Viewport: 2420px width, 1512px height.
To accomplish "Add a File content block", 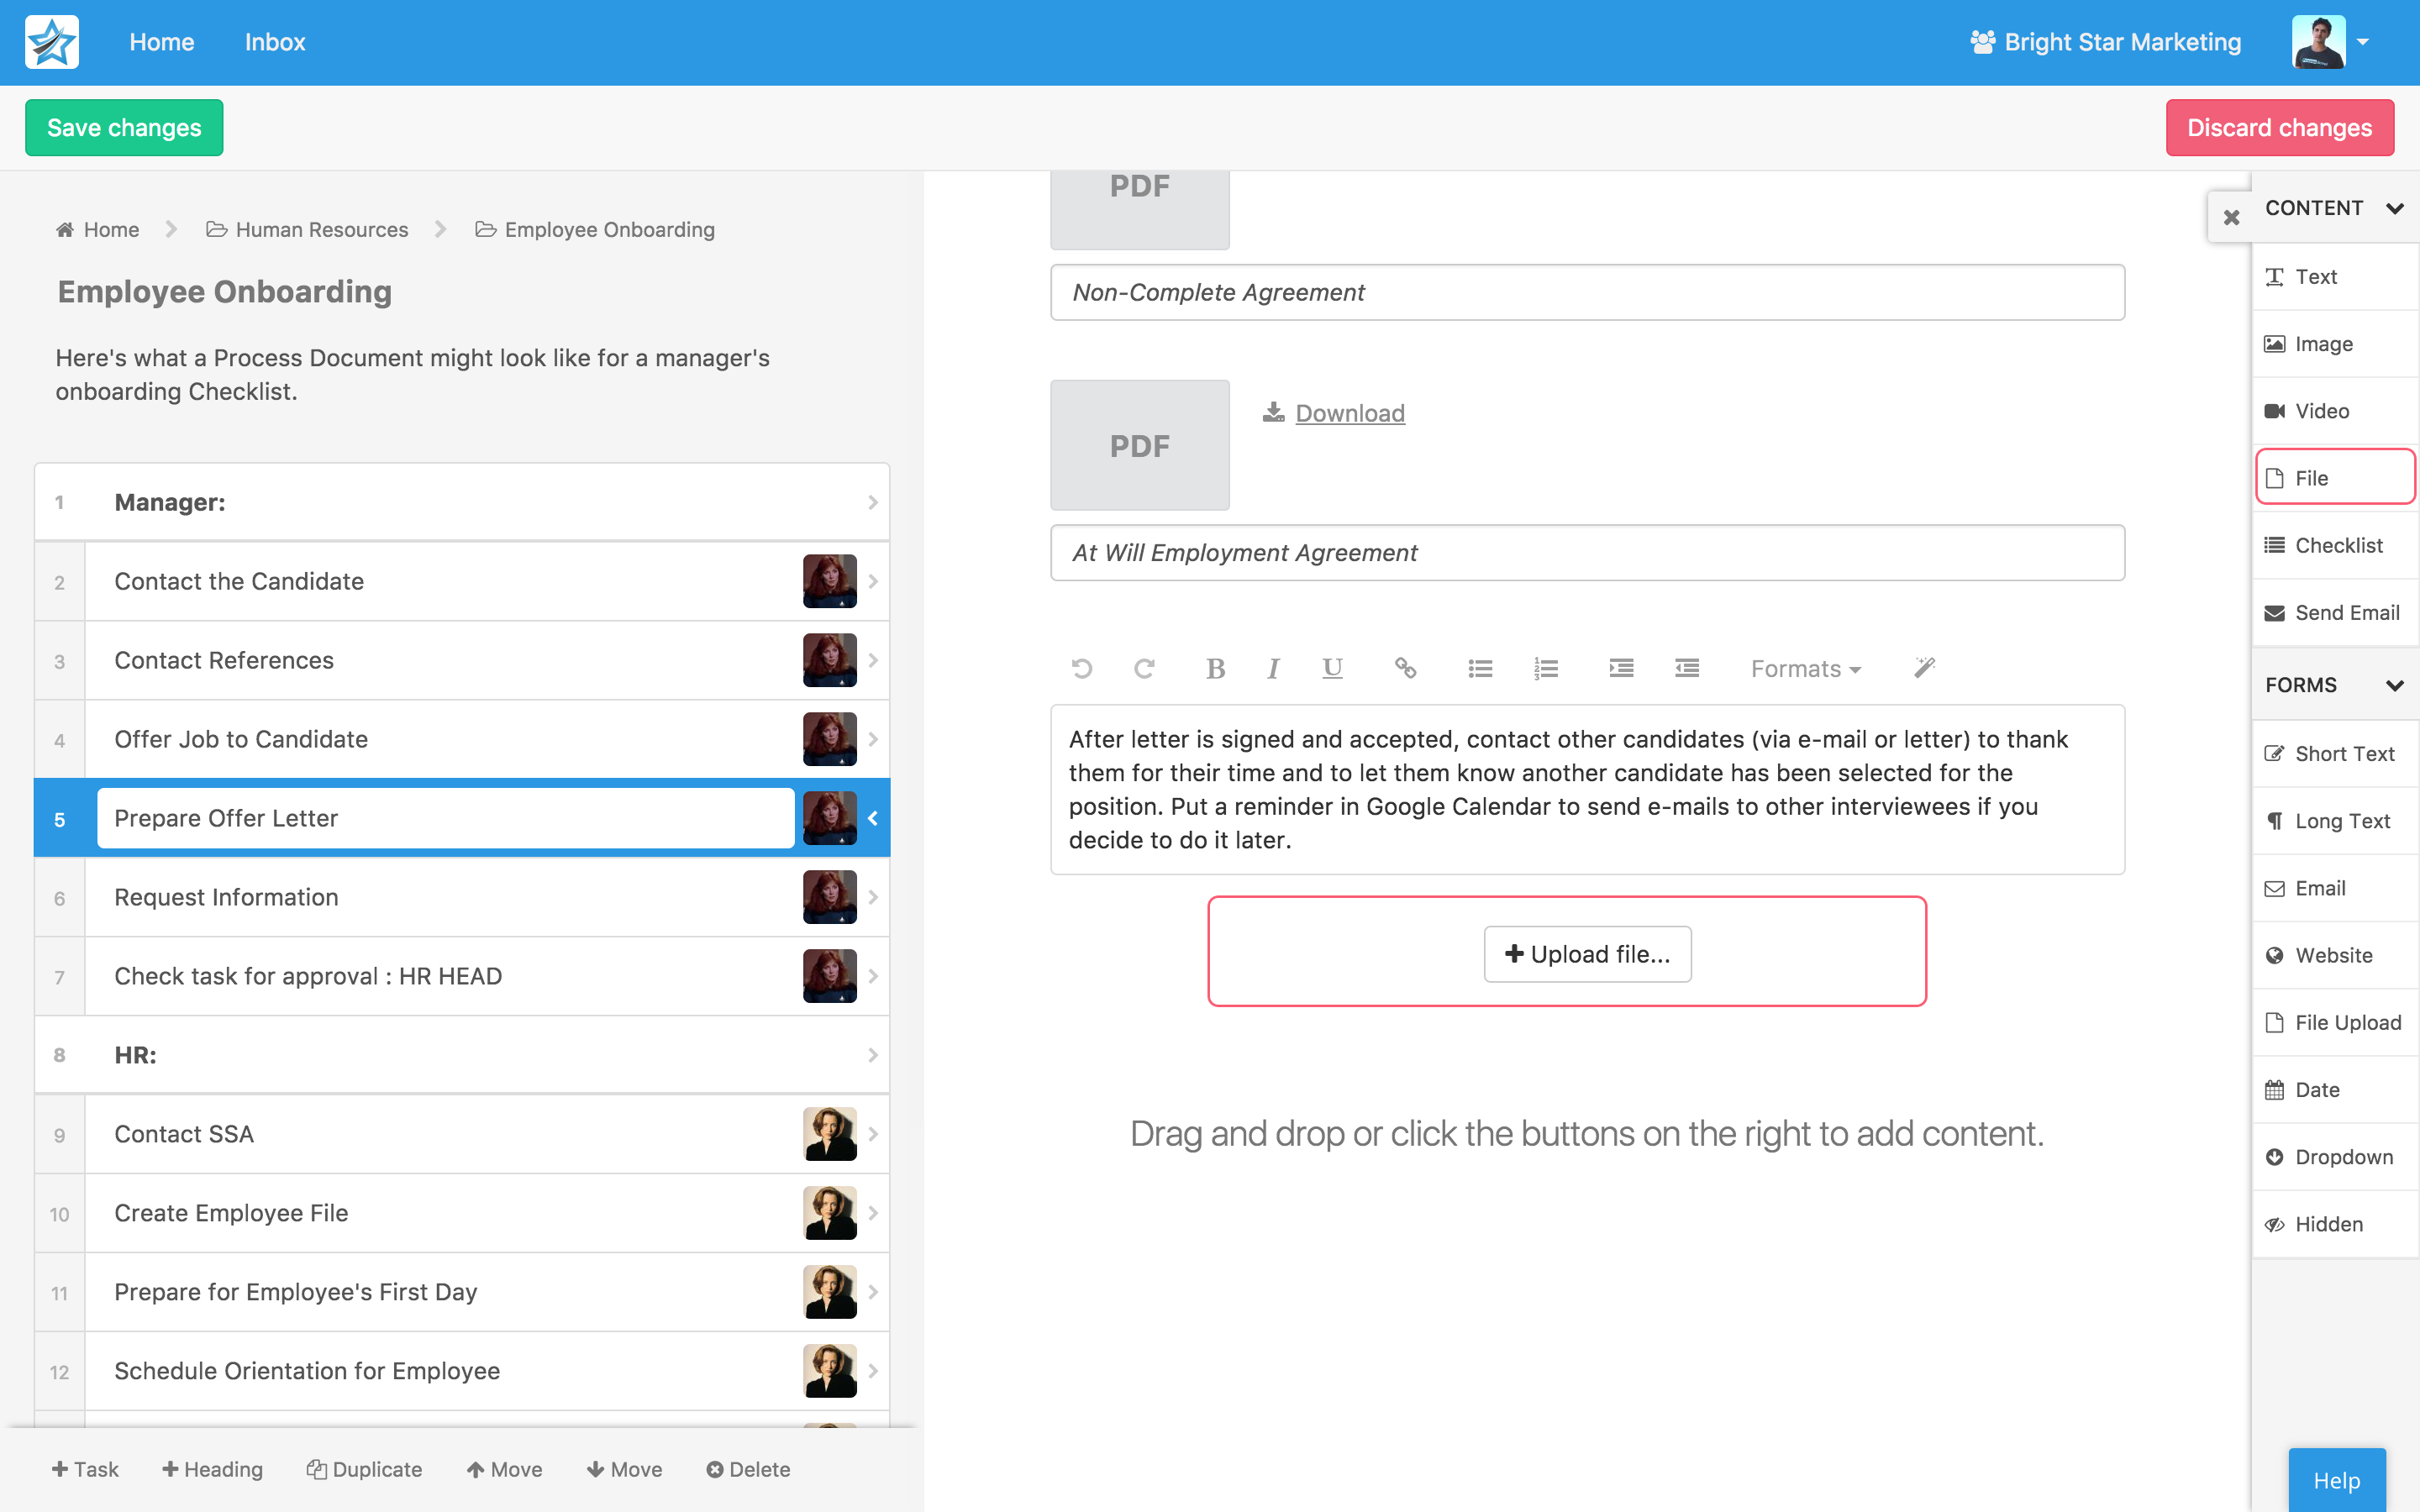I will click(x=2336, y=477).
